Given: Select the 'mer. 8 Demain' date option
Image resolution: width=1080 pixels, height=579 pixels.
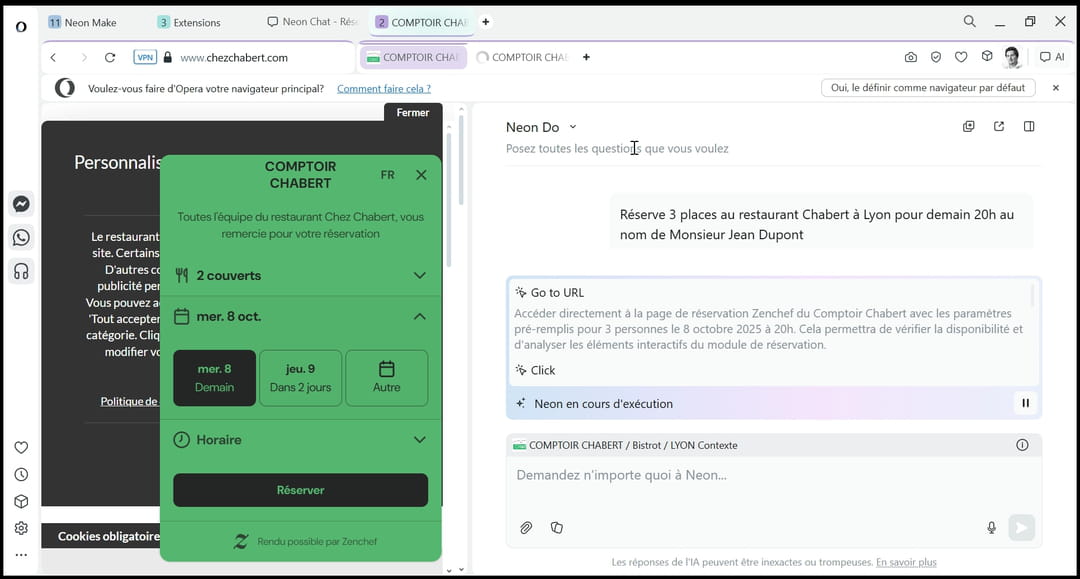Looking at the screenshot, I should tap(215, 378).
